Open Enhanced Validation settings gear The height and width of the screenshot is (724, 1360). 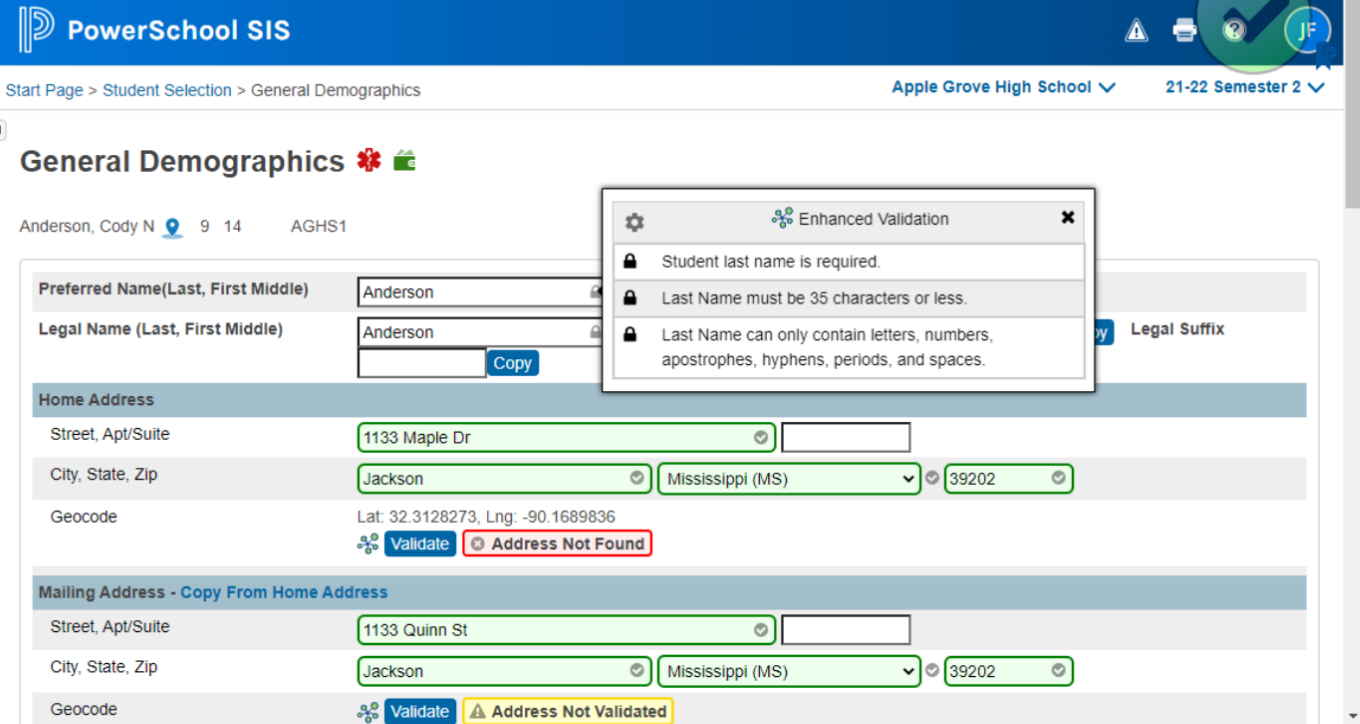click(x=635, y=222)
